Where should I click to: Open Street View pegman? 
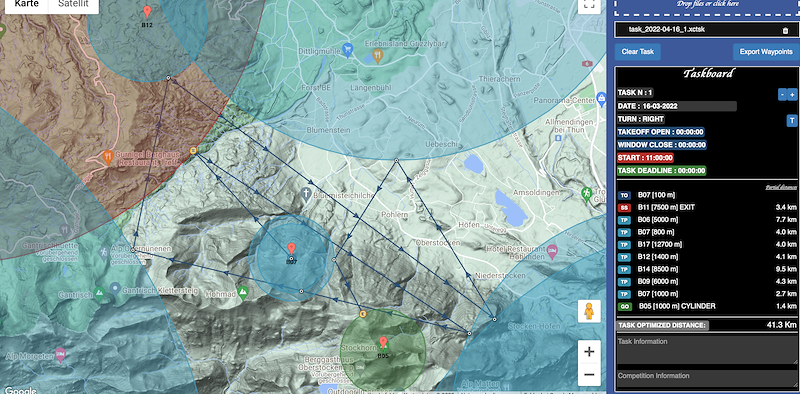coord(589,311)
